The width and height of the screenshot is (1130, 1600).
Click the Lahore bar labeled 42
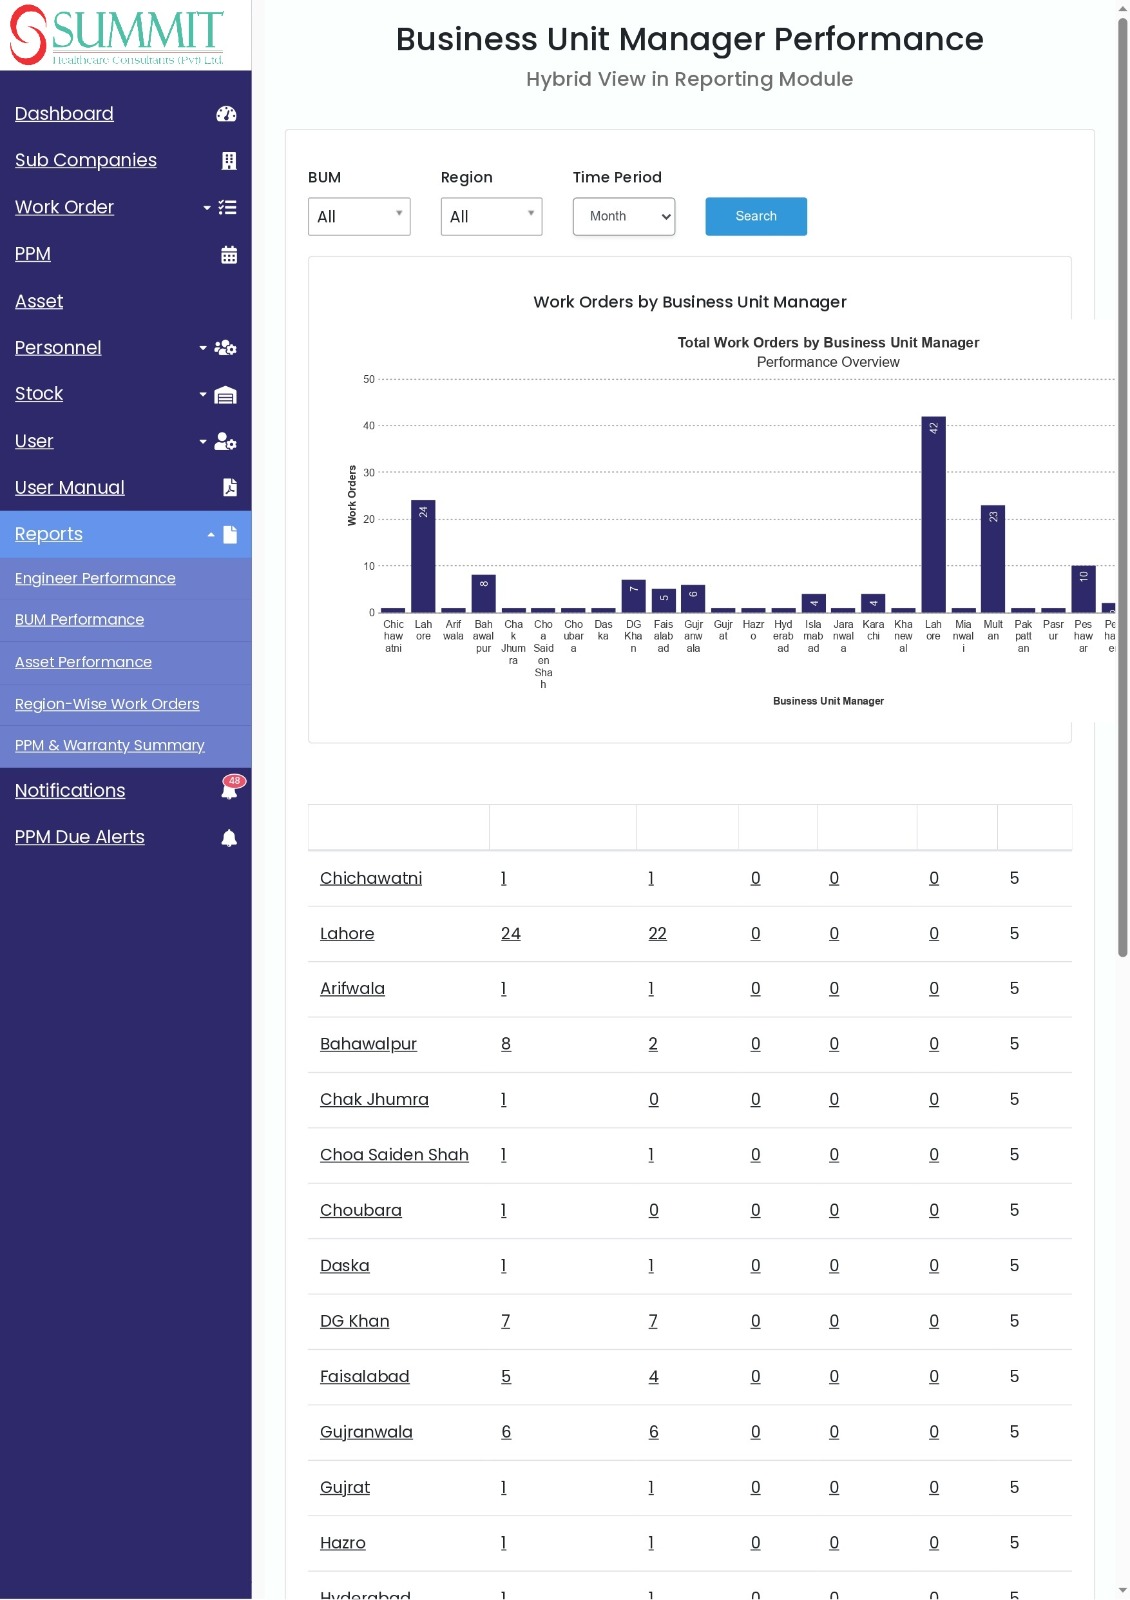pyautogui.click(x=933, y=514)
